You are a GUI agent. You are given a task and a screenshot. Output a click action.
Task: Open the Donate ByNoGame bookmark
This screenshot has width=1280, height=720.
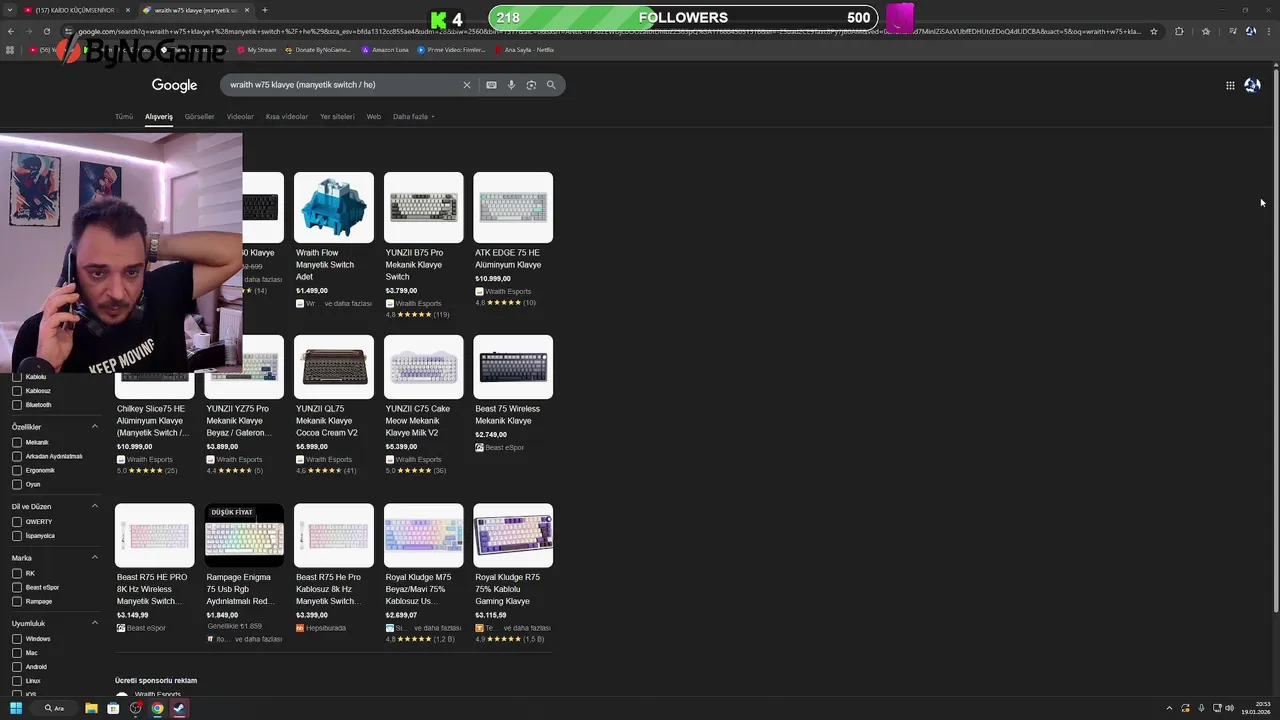pos(318,50)
